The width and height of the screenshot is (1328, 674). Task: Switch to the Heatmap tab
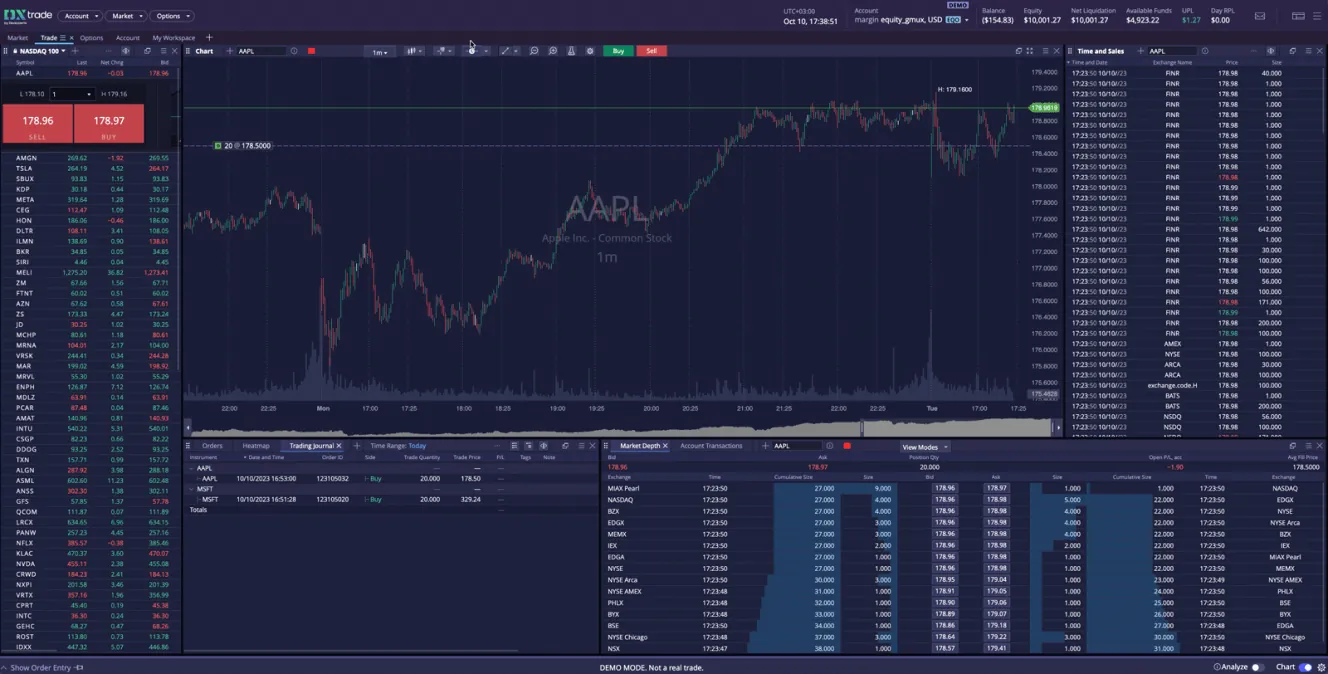click(x=256, y=446)
